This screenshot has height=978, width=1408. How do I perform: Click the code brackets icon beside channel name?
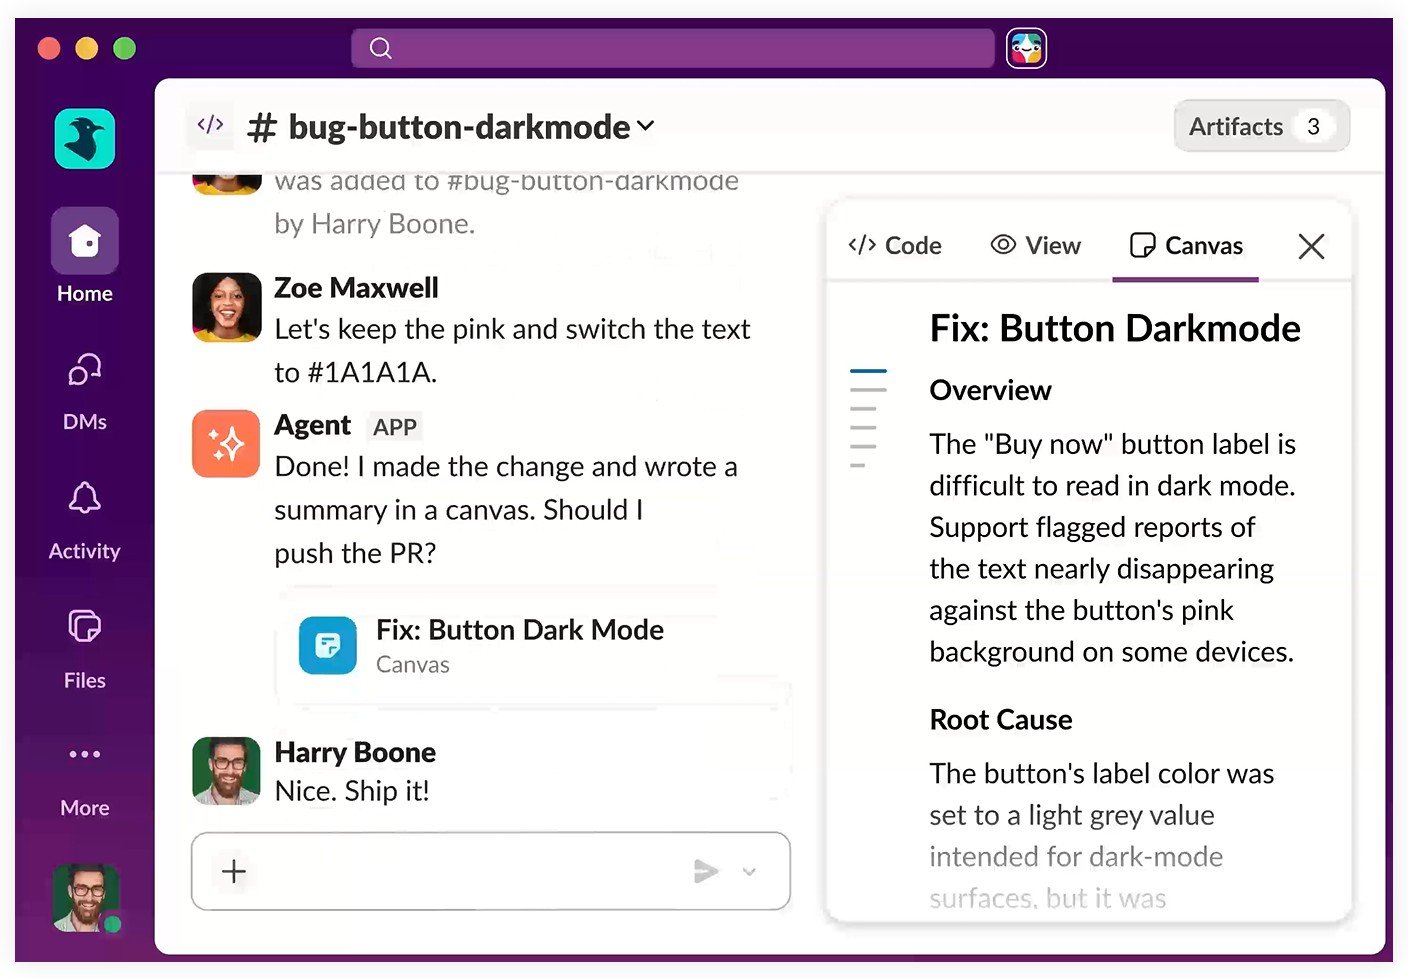coord(210,125)
